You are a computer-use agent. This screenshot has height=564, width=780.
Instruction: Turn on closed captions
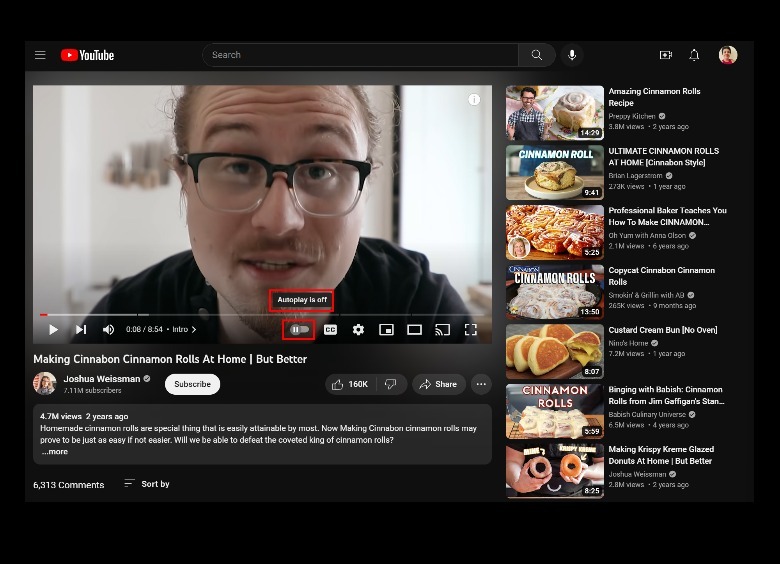click(x=330, y=329)
